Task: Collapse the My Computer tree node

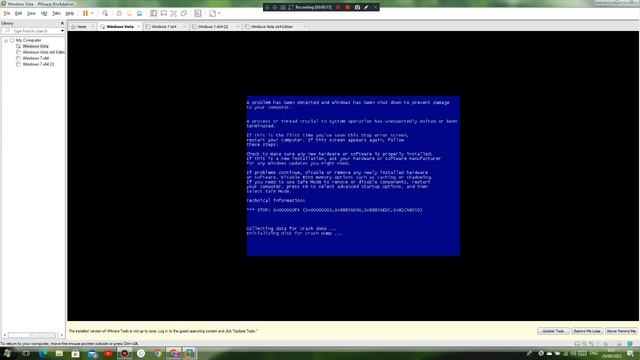Action: [6, 40]
